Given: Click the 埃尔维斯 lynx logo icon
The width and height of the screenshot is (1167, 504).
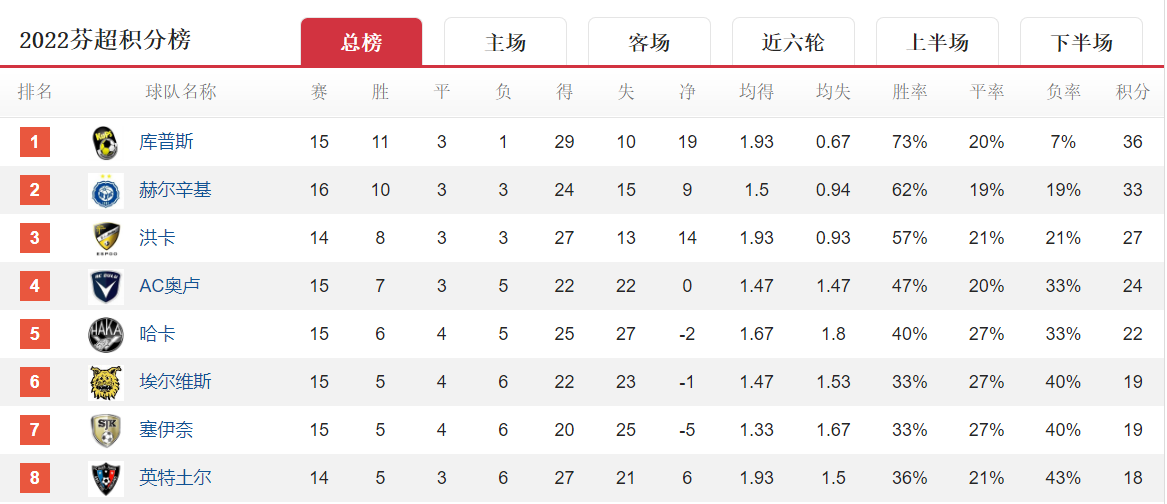Looking at the screenshot, I should (x=106, y=382).
